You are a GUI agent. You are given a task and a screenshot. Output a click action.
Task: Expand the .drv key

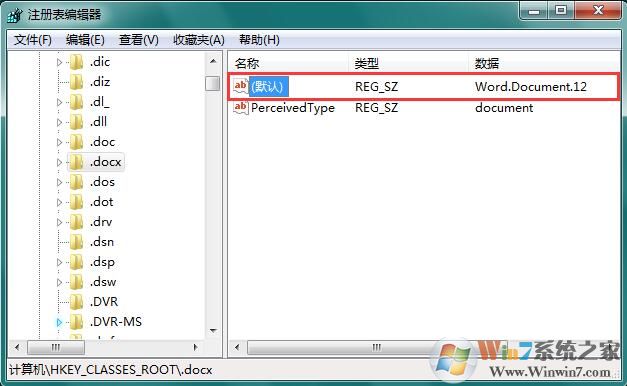pos(59,222)
